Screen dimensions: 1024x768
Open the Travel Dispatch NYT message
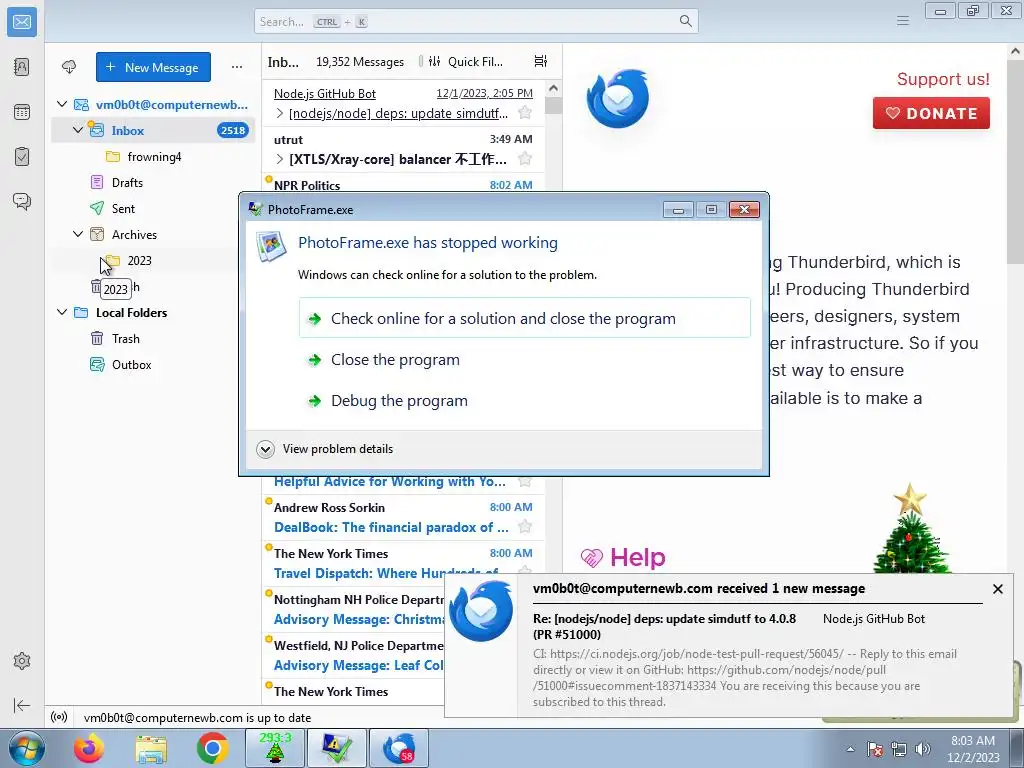coord(403,563)
